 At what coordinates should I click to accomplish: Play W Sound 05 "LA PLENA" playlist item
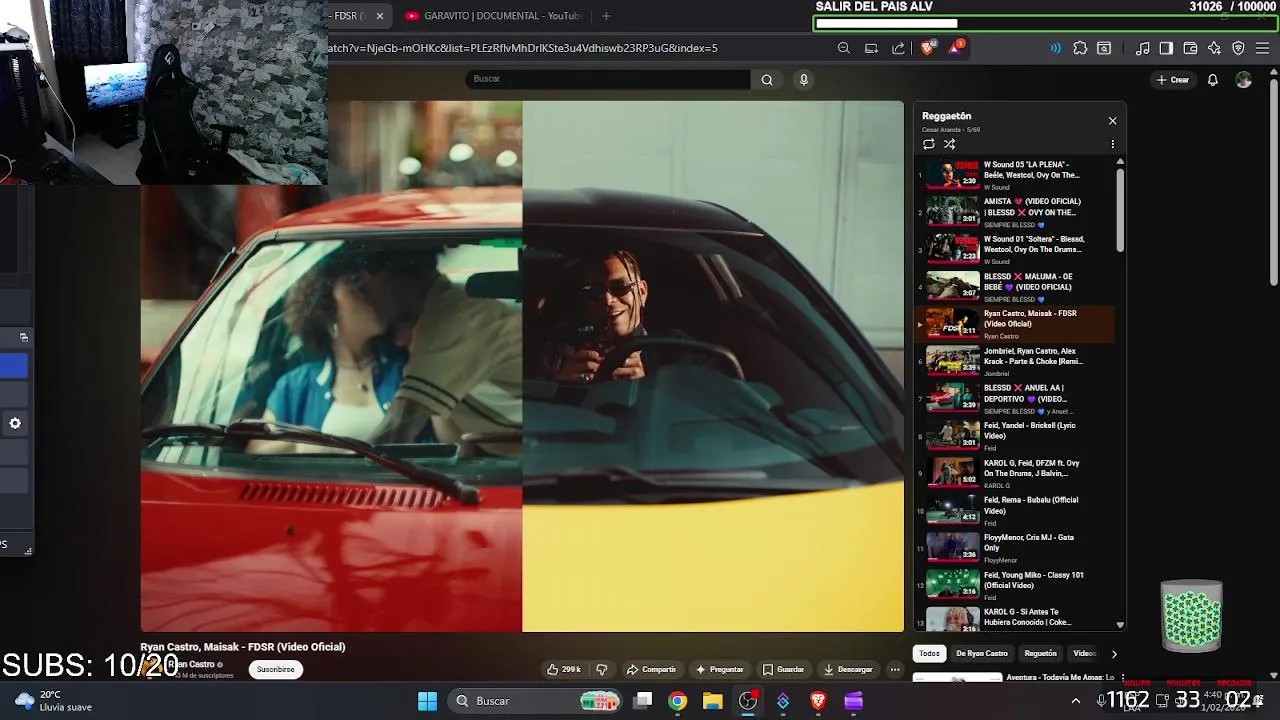[x=1015, y=174]
